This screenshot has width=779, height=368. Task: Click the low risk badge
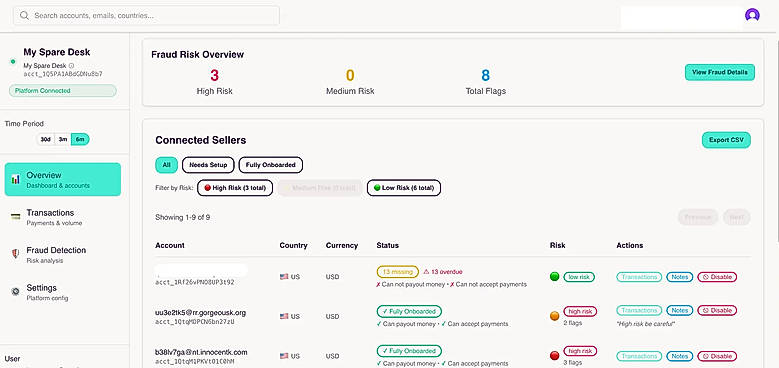pyautogui.click(x=579, y=277)
